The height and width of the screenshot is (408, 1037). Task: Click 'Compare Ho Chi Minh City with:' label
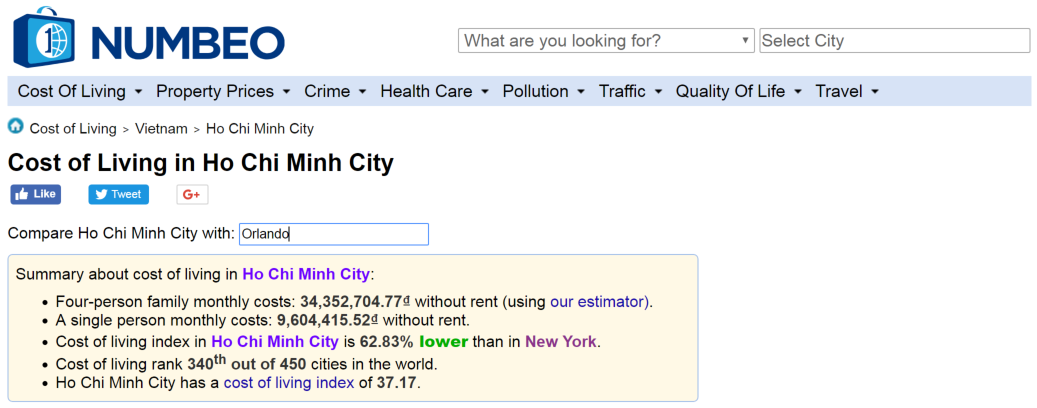tap(121, 234)
